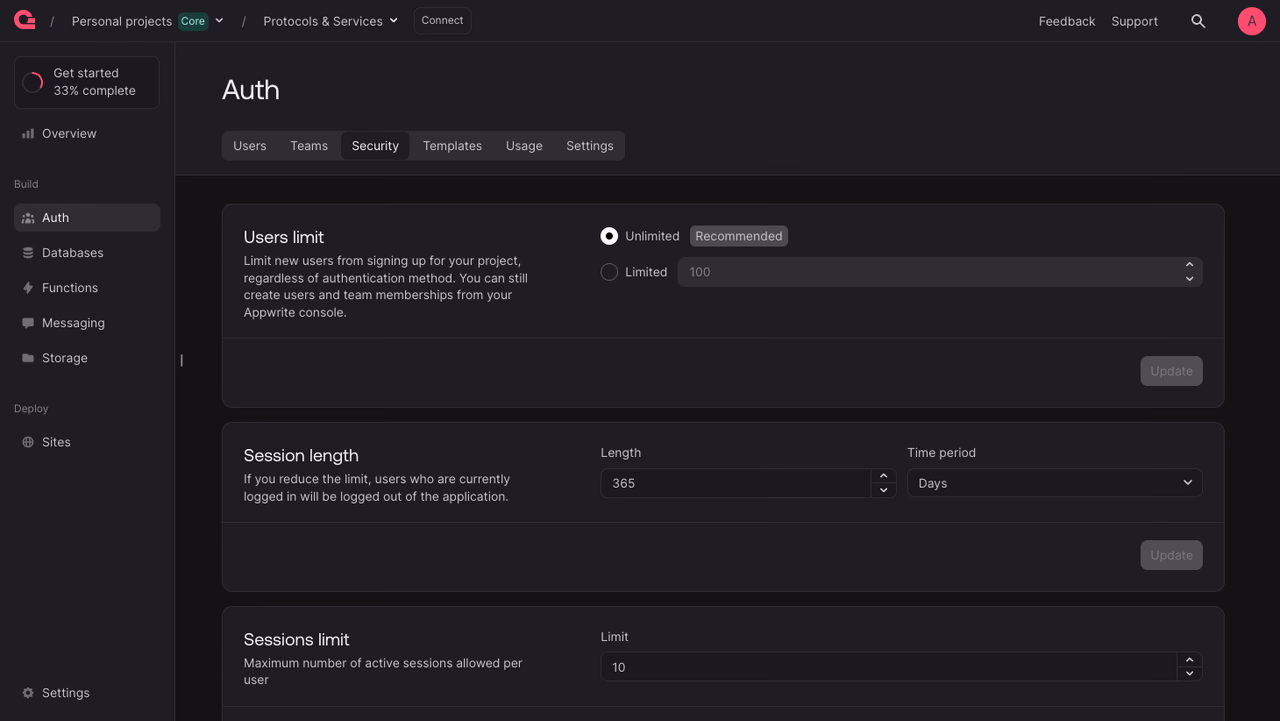This screenshot has height=721, width=1280.
Task: Click the Auth page title
Action: pyautogui.click(x=251, y=90)
